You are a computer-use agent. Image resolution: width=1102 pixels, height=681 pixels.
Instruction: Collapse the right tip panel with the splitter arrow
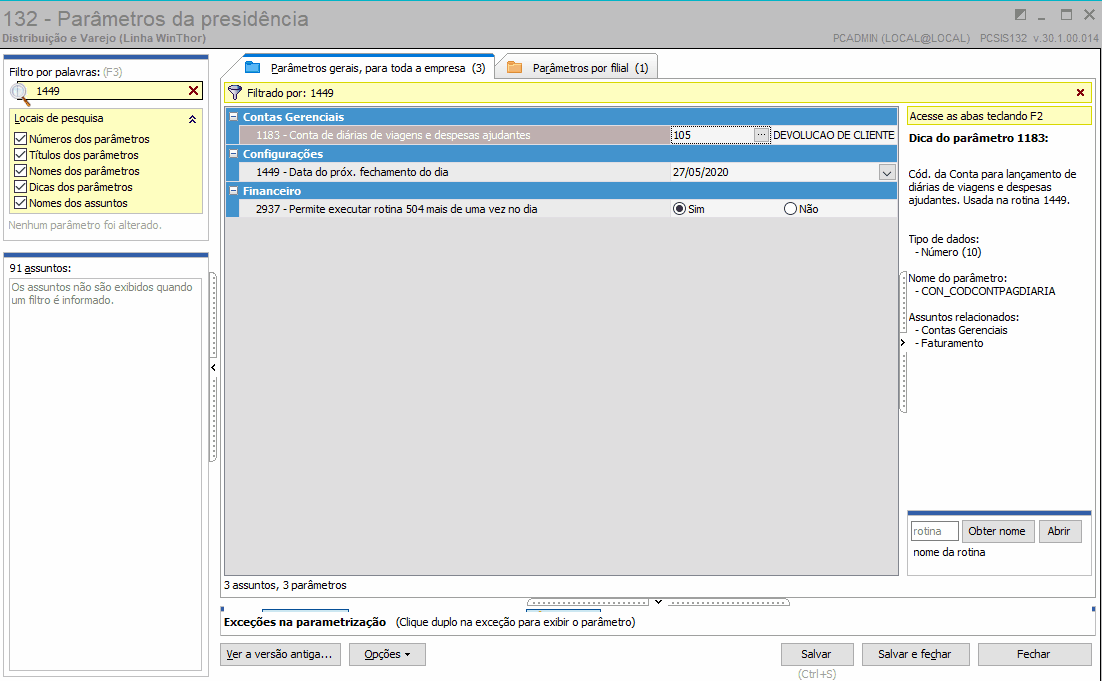click(903, 342)
